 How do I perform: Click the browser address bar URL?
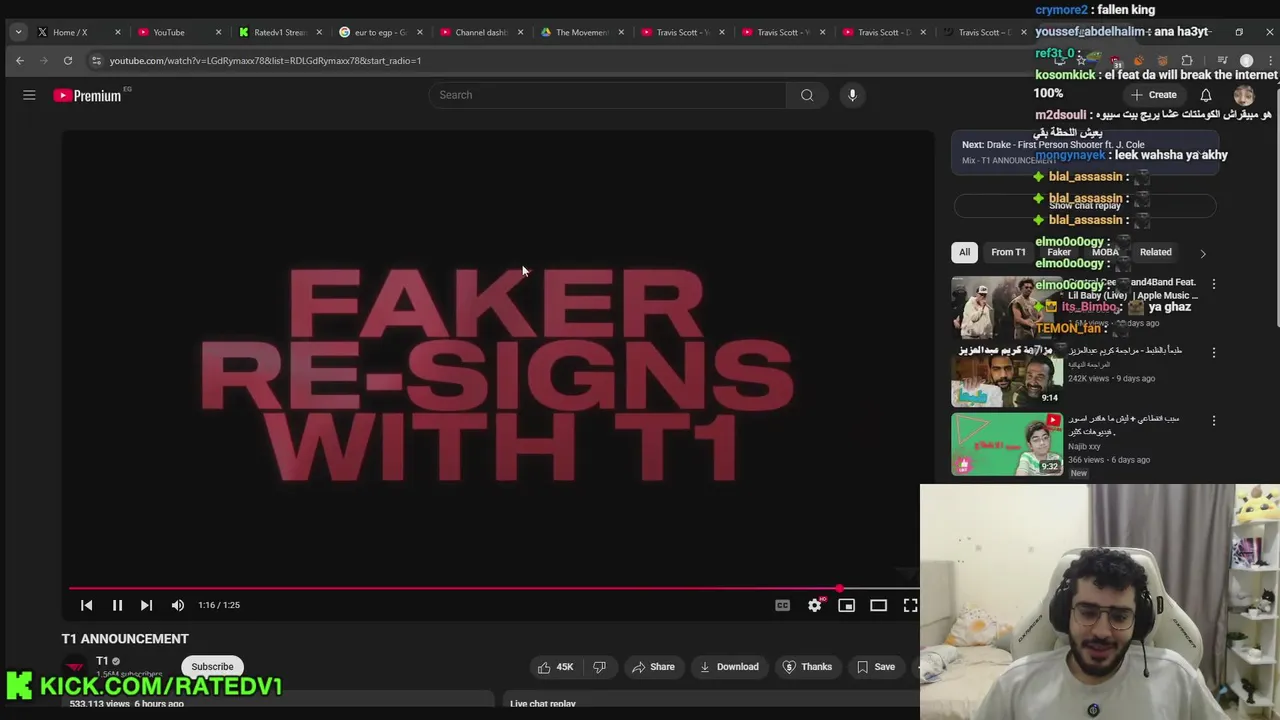[265, 61]
